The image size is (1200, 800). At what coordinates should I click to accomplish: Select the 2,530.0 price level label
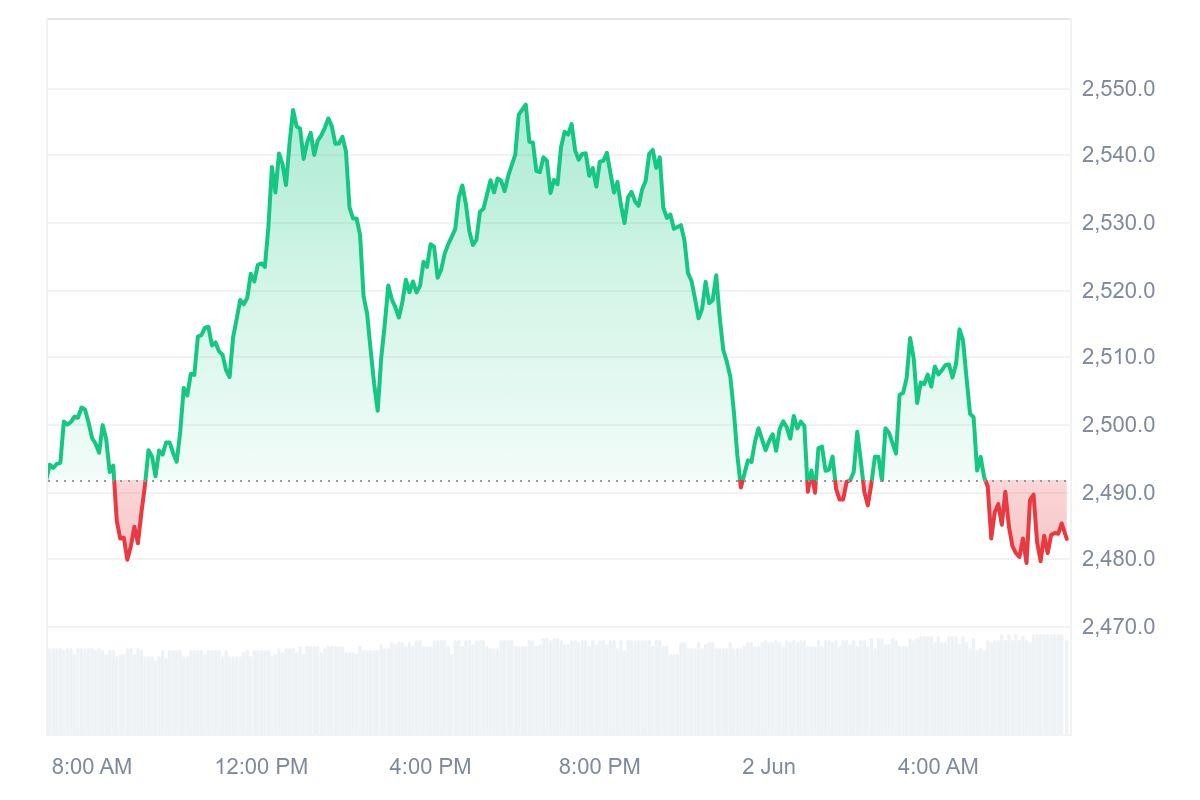coord(1117,222)
